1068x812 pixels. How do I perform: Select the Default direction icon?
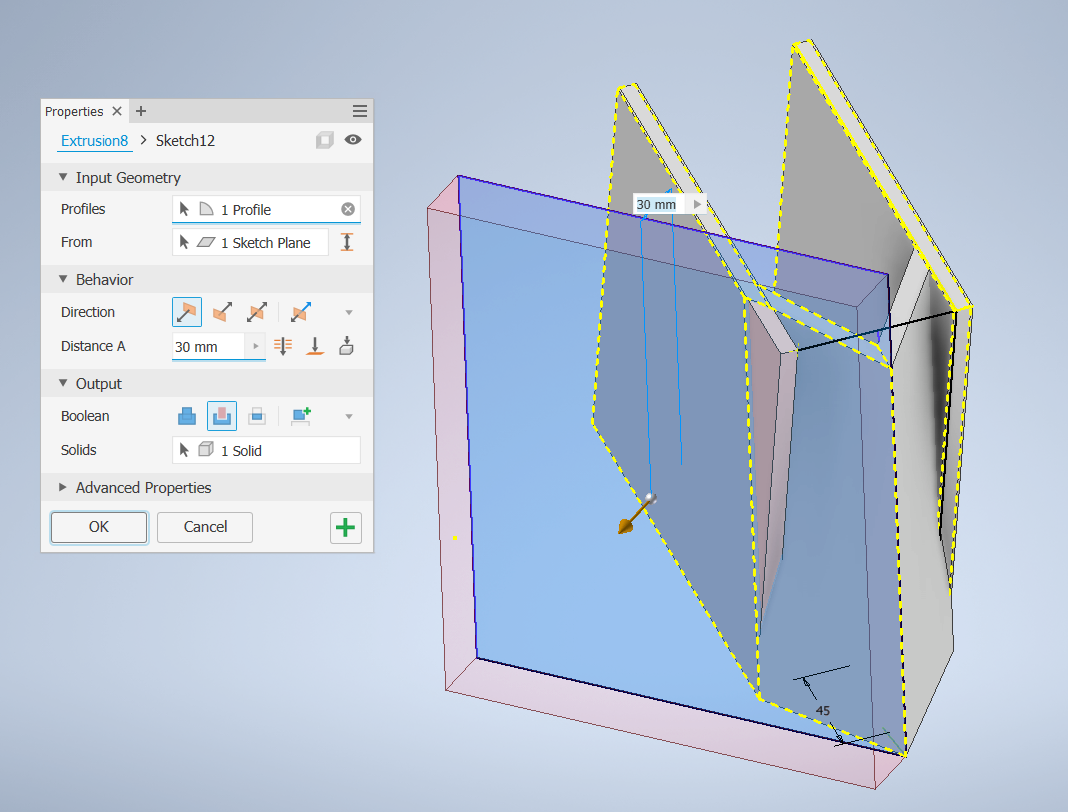(187, 312)
